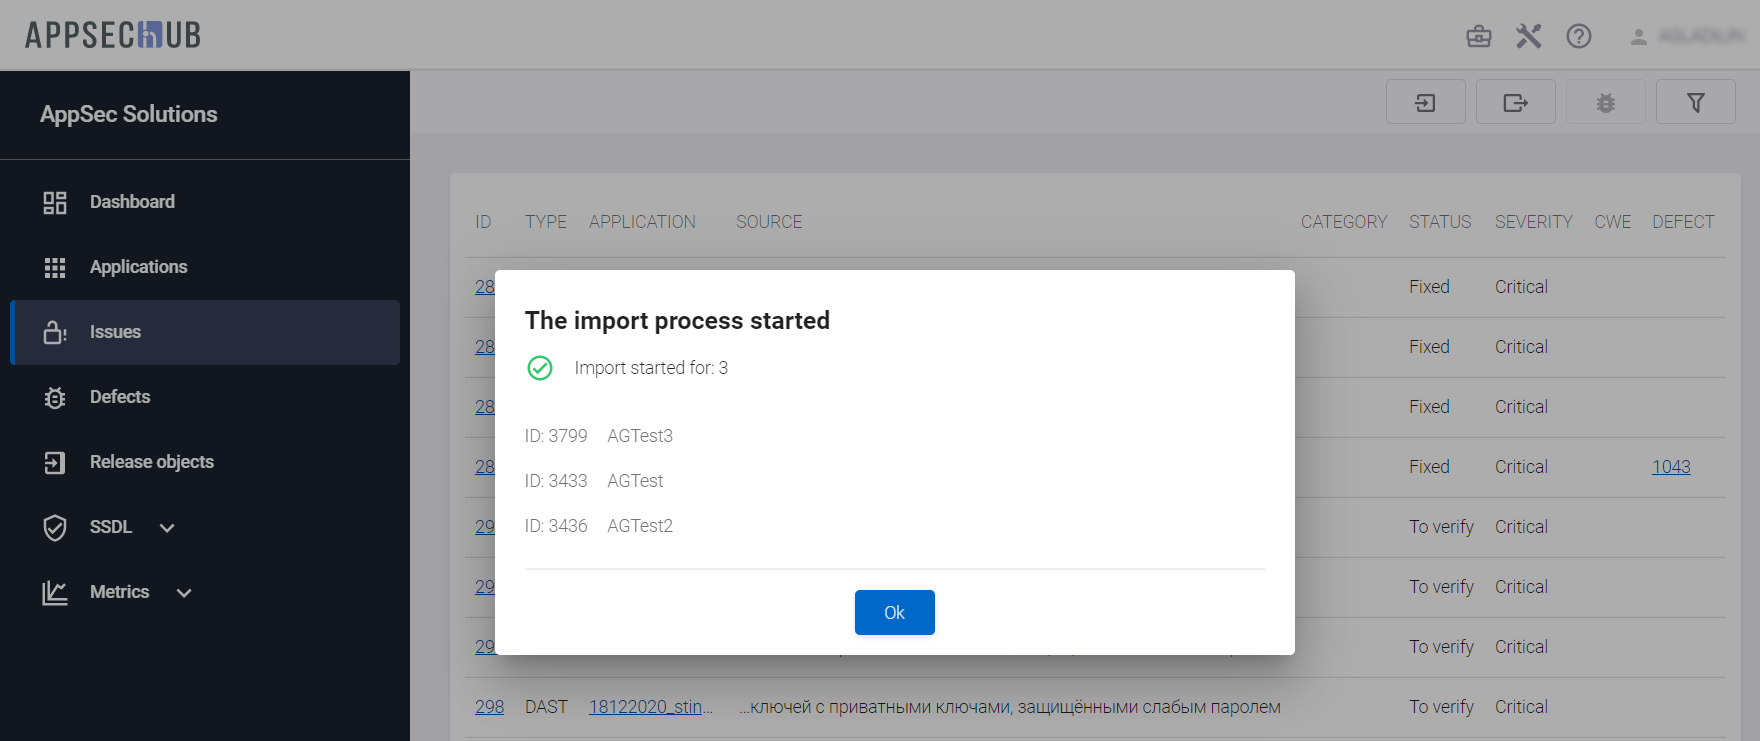Open the tools wrench icon in the header
The height and width of the screenshot is (741, 1760).
tap(1528, 37)
